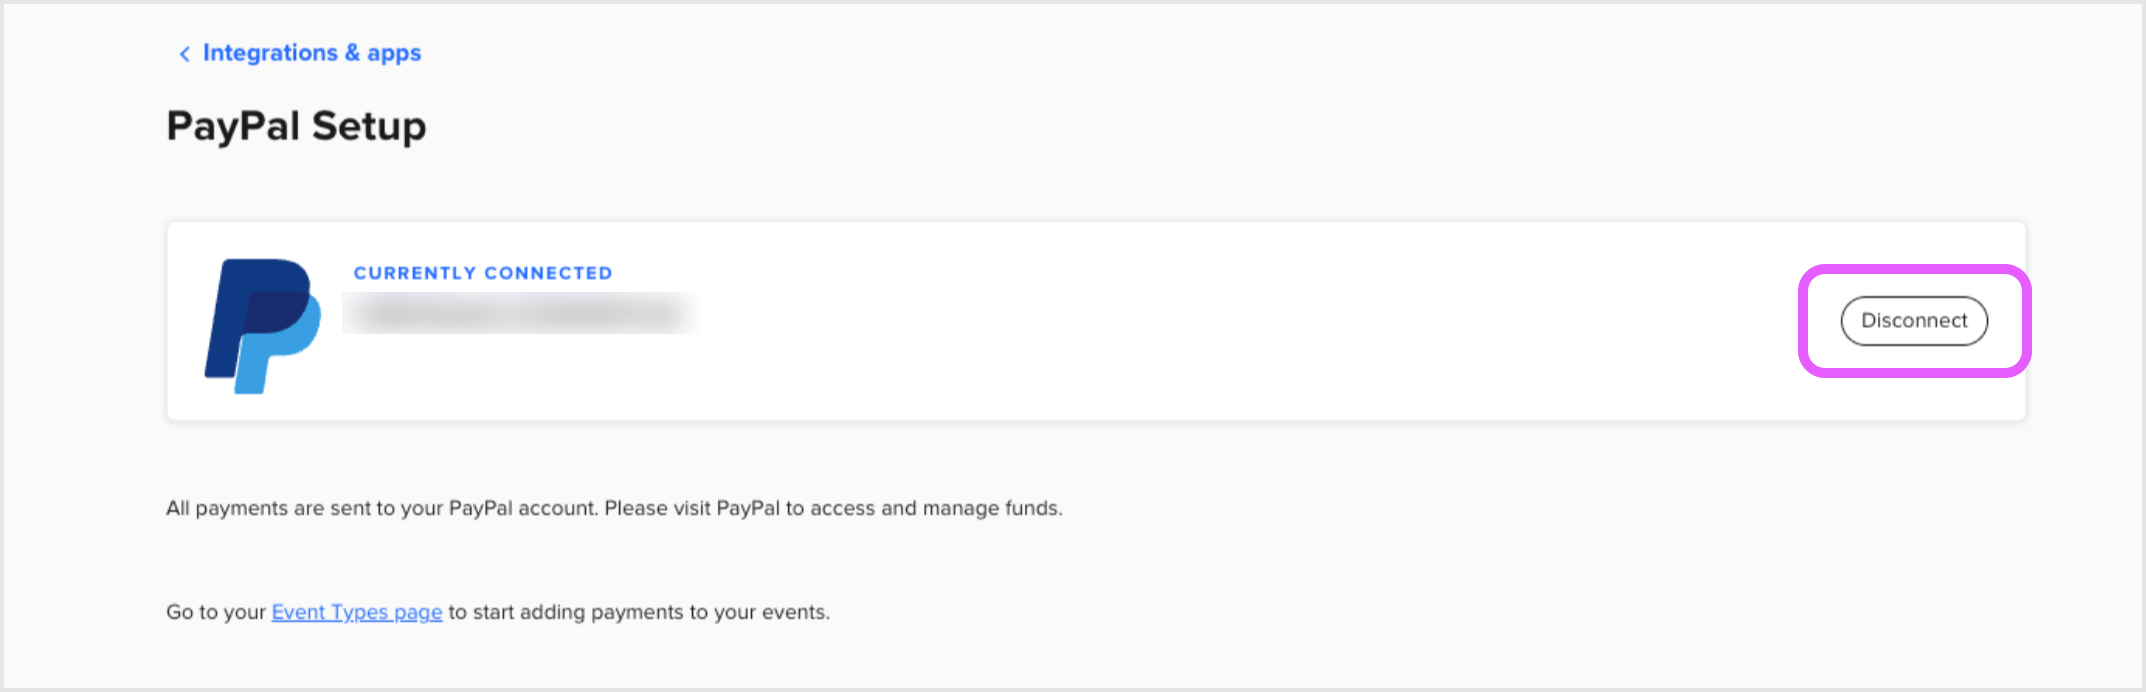Screen dimensions: 2146x692
Task: Open the Event Types page link
Action: [356, 612]
